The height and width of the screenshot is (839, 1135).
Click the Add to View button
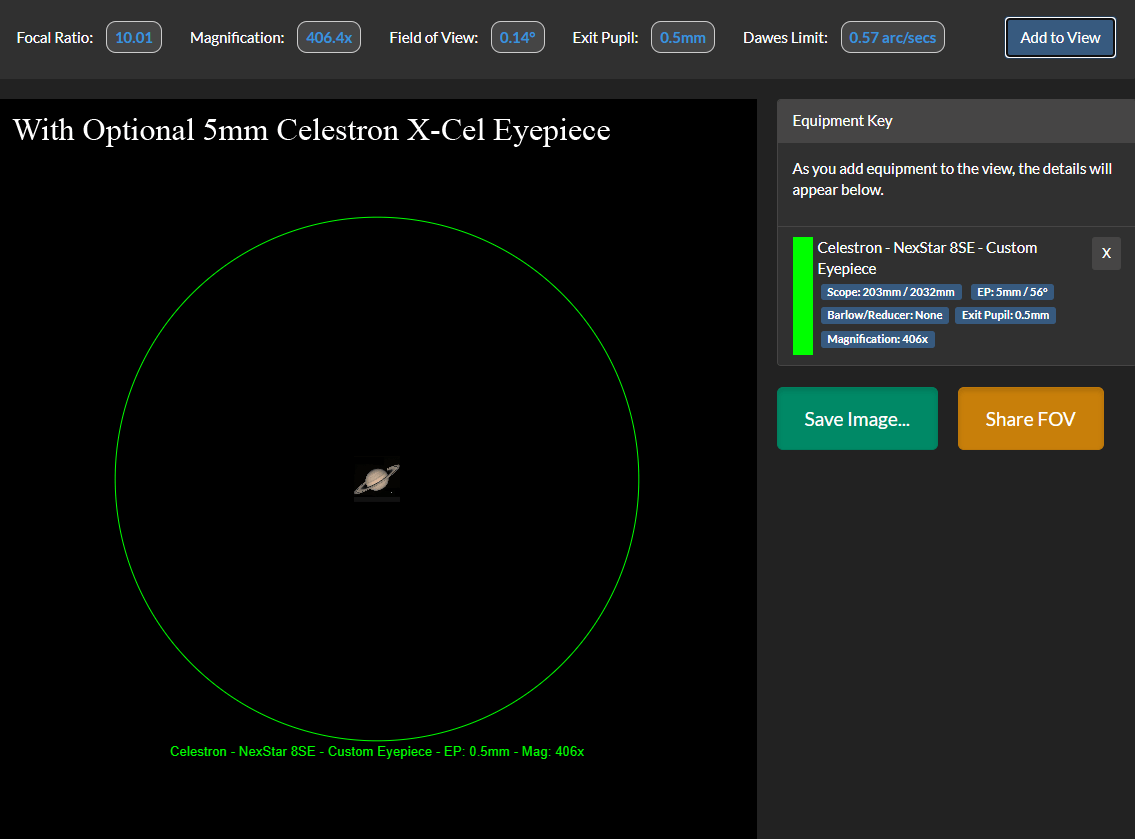click(1060, 37)
